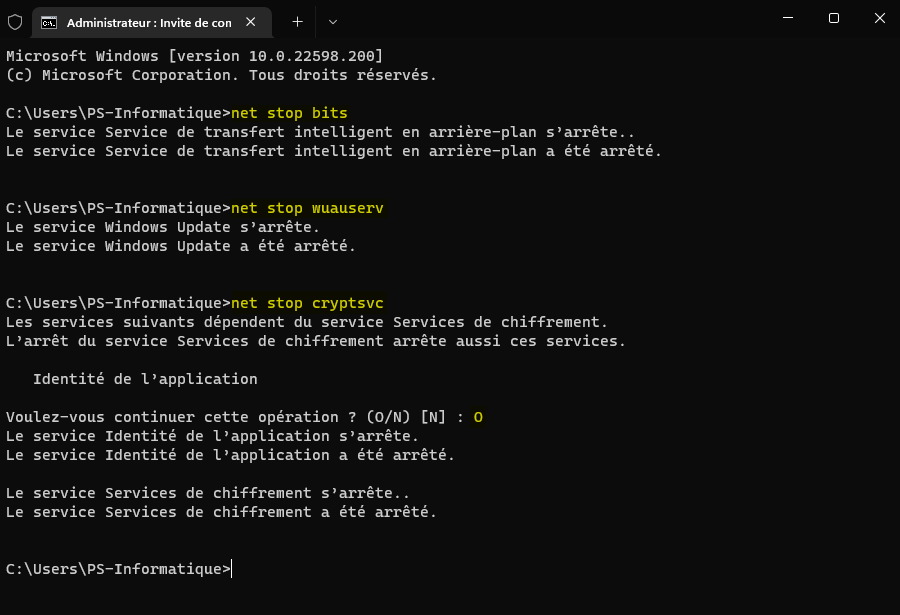Click the close icon in the title bar
The image size is (900, 615).
click(x=879, y=19)
